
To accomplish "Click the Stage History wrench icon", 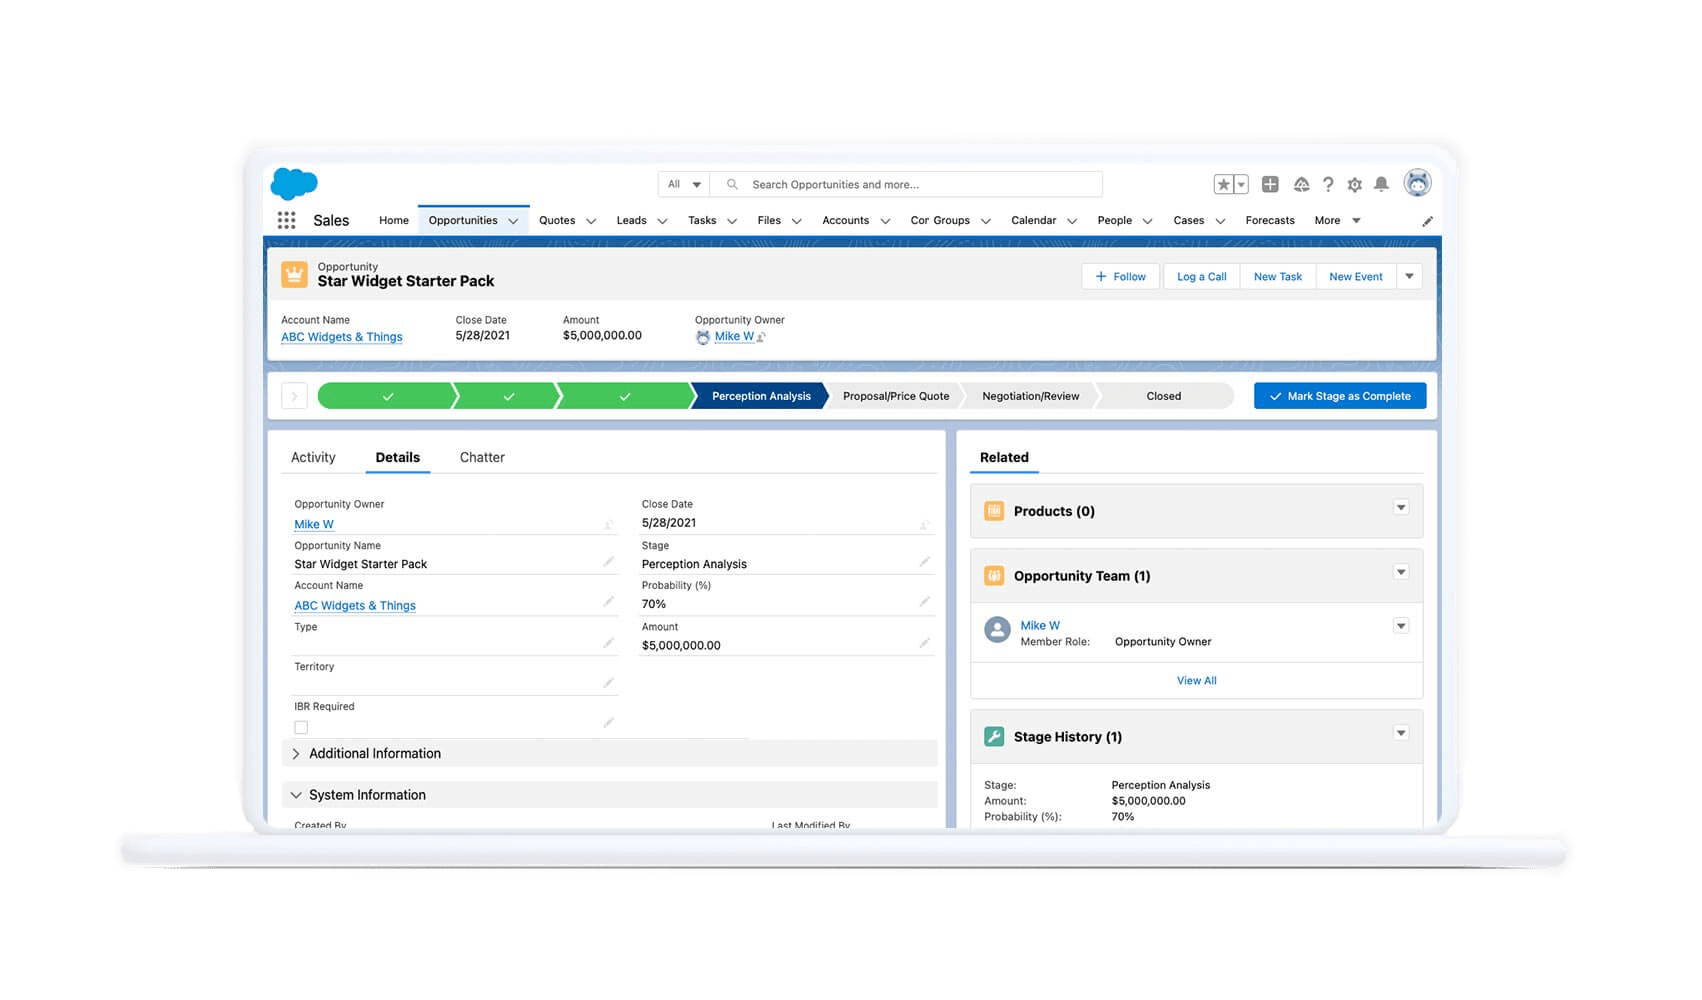I will click(994, 737).
